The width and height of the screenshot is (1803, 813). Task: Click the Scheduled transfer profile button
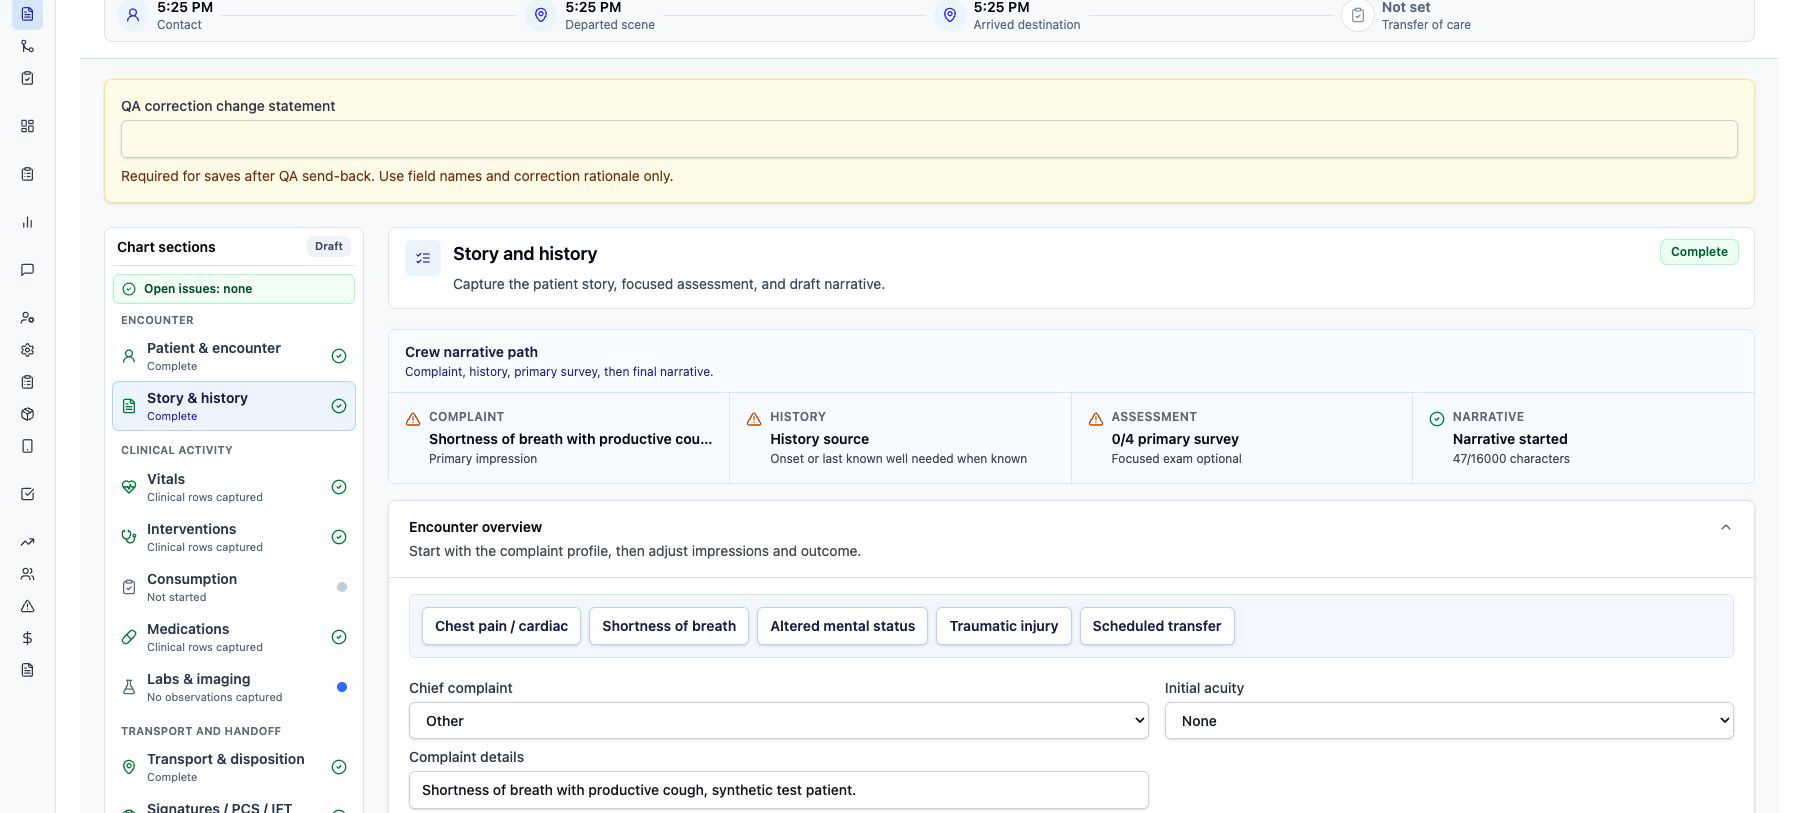tap(1157, 626)
